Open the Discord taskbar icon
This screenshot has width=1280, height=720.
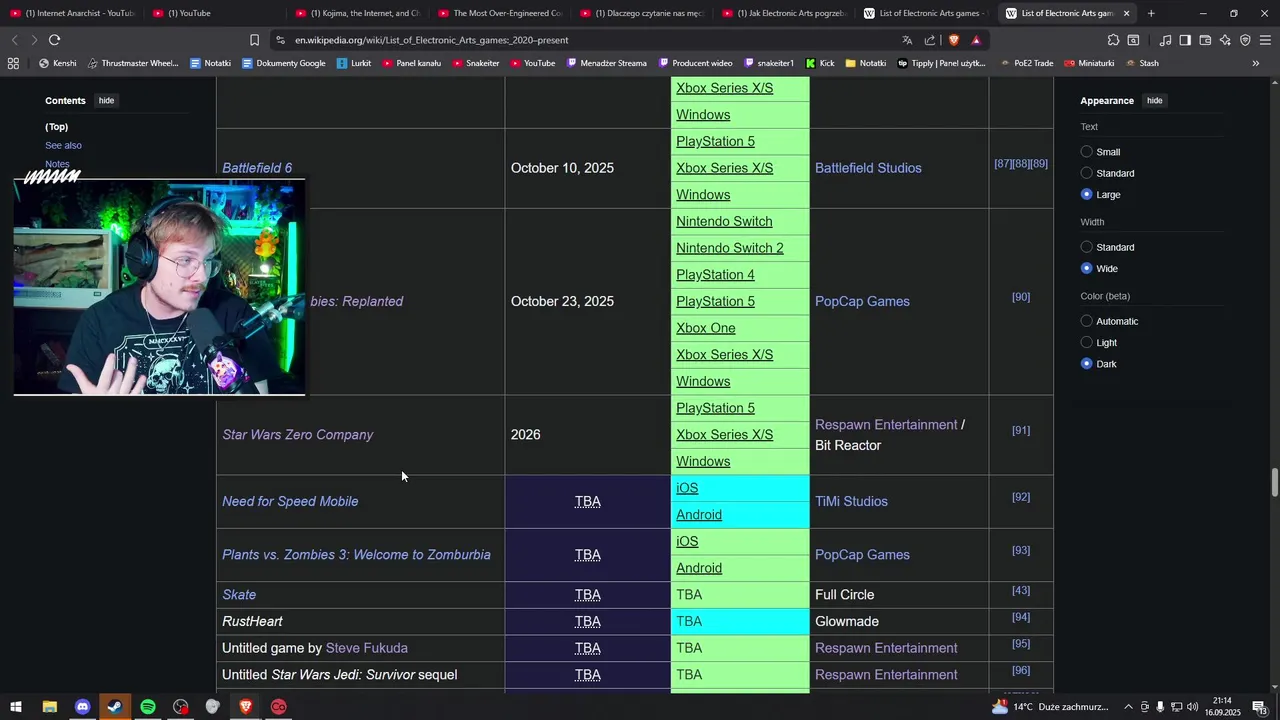click(x=82, y=707)
